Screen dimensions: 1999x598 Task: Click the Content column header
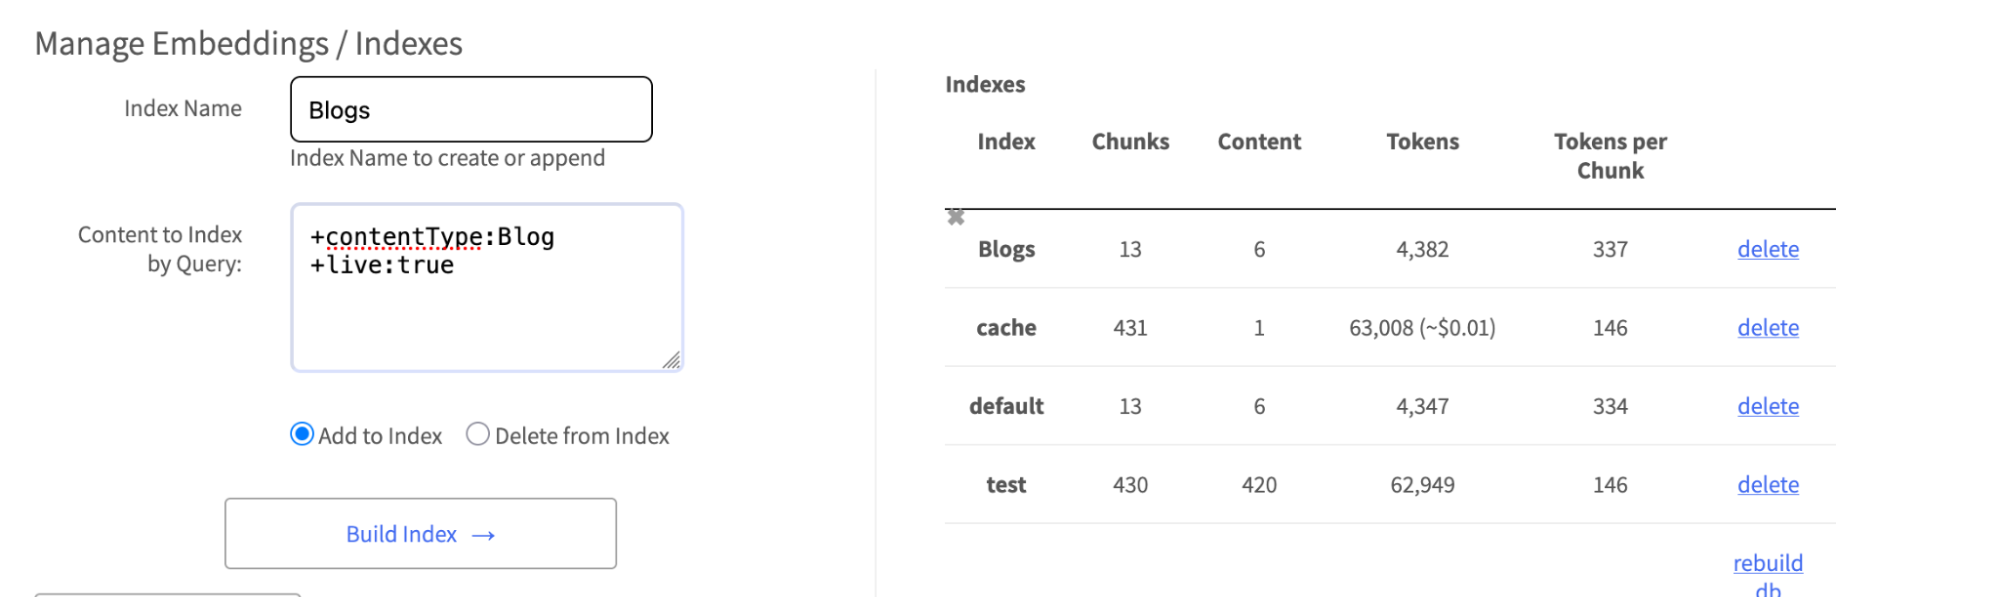pos(1259,142)
